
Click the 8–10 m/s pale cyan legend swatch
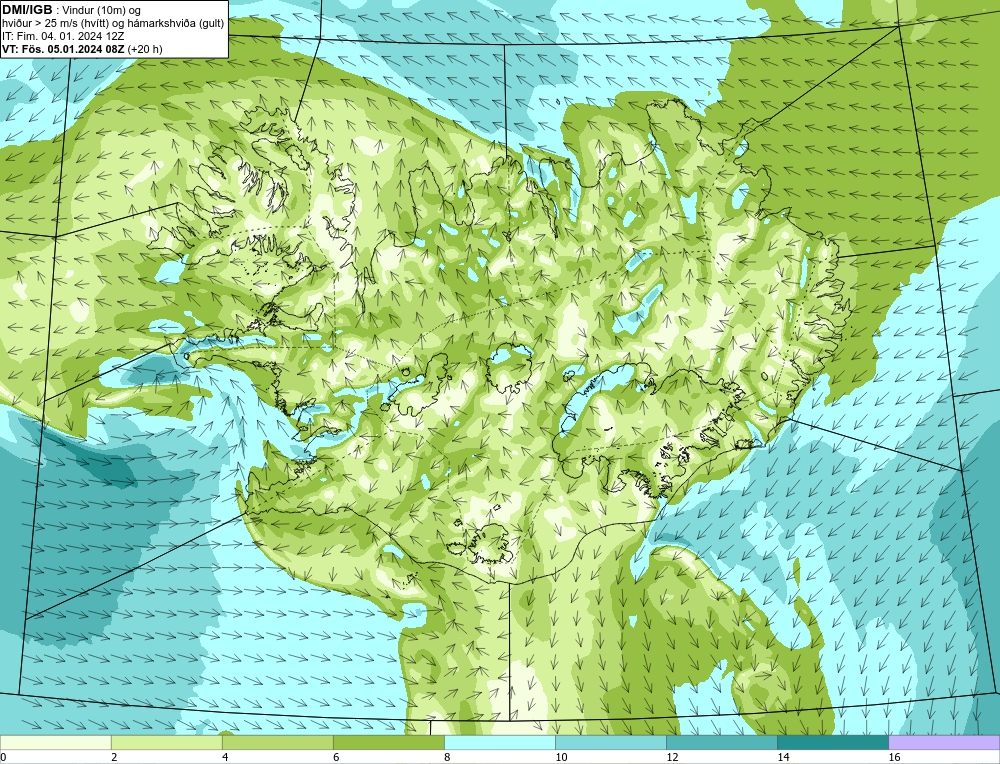click(500, 742)
